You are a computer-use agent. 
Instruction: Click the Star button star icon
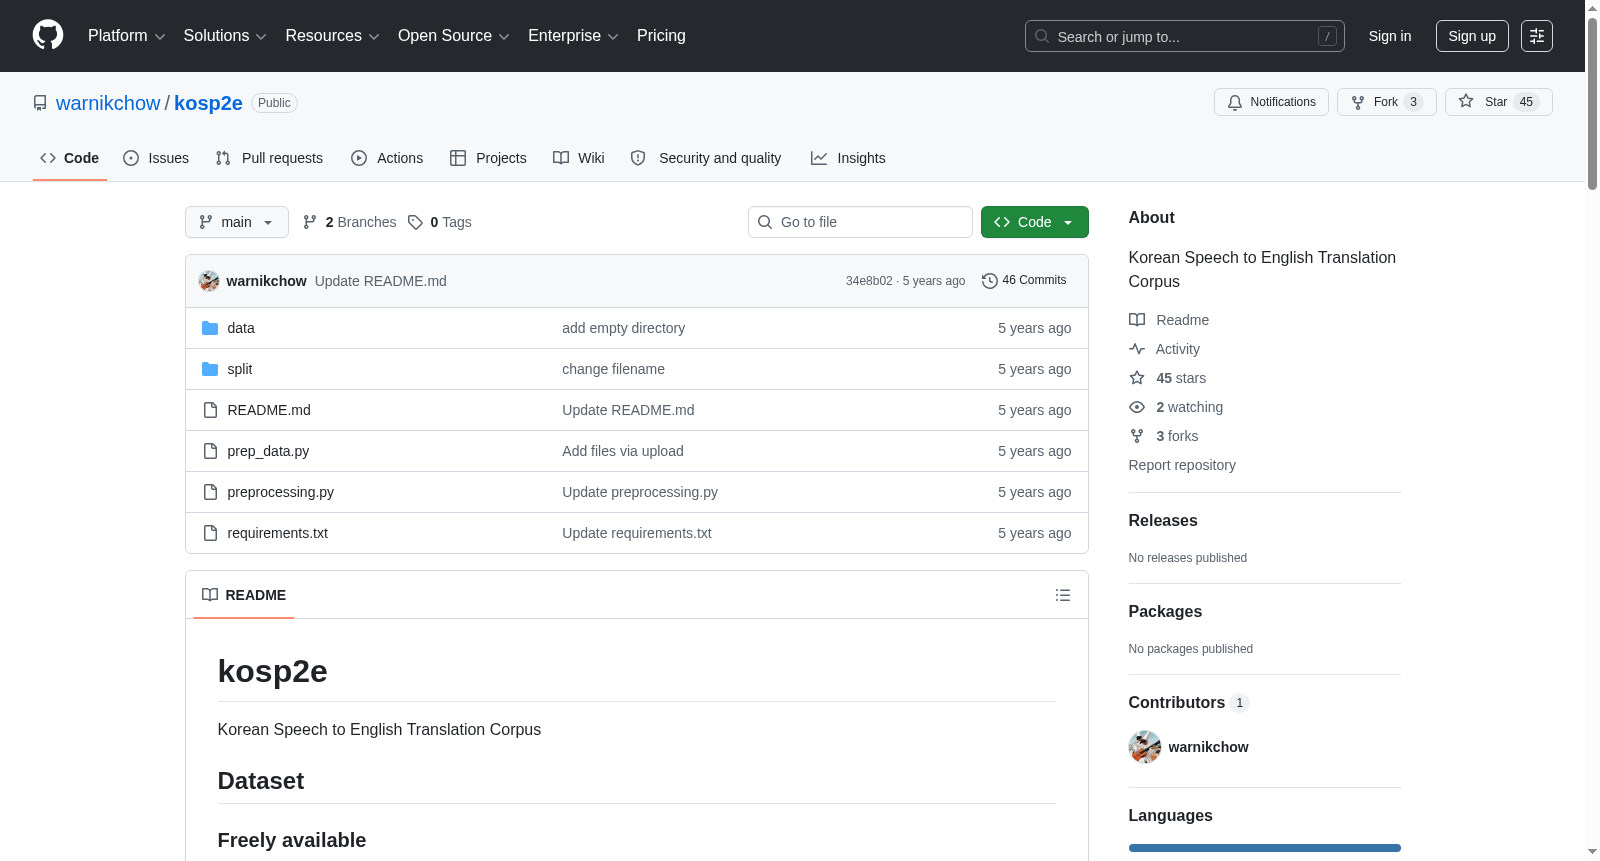(x=1466, y=101)
